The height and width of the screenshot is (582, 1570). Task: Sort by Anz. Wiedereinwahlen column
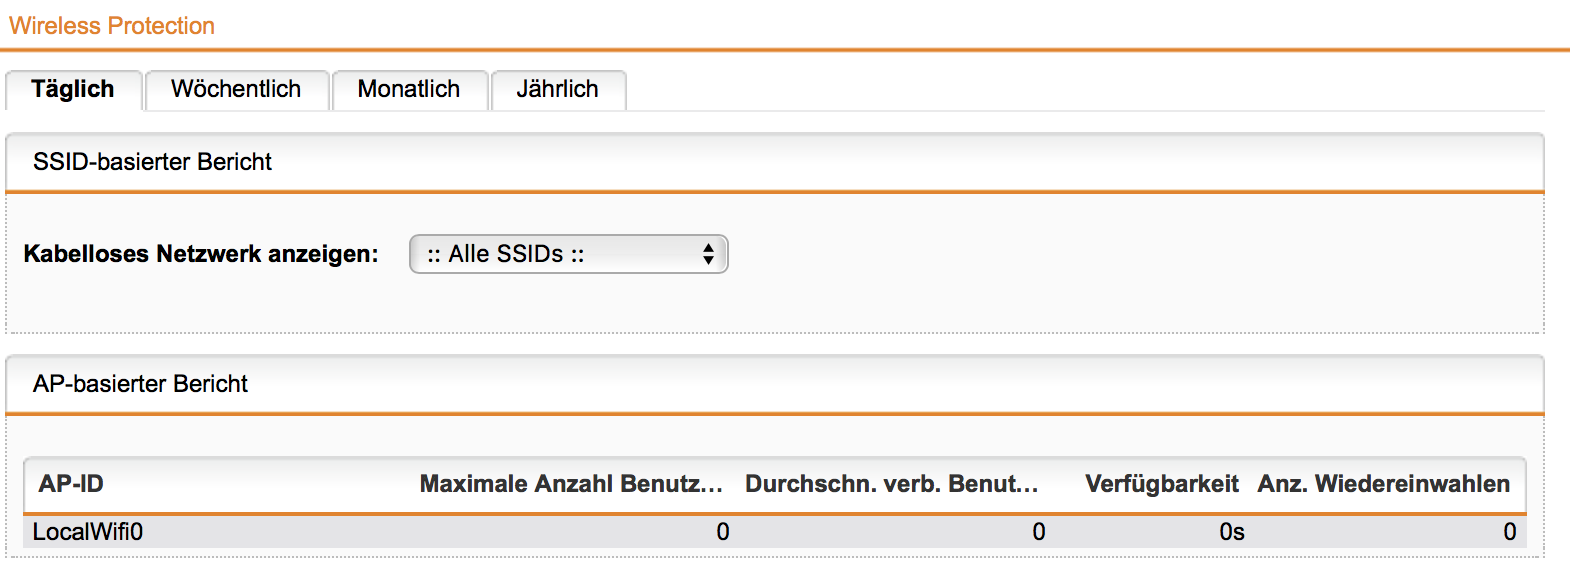click(1384, 484)
